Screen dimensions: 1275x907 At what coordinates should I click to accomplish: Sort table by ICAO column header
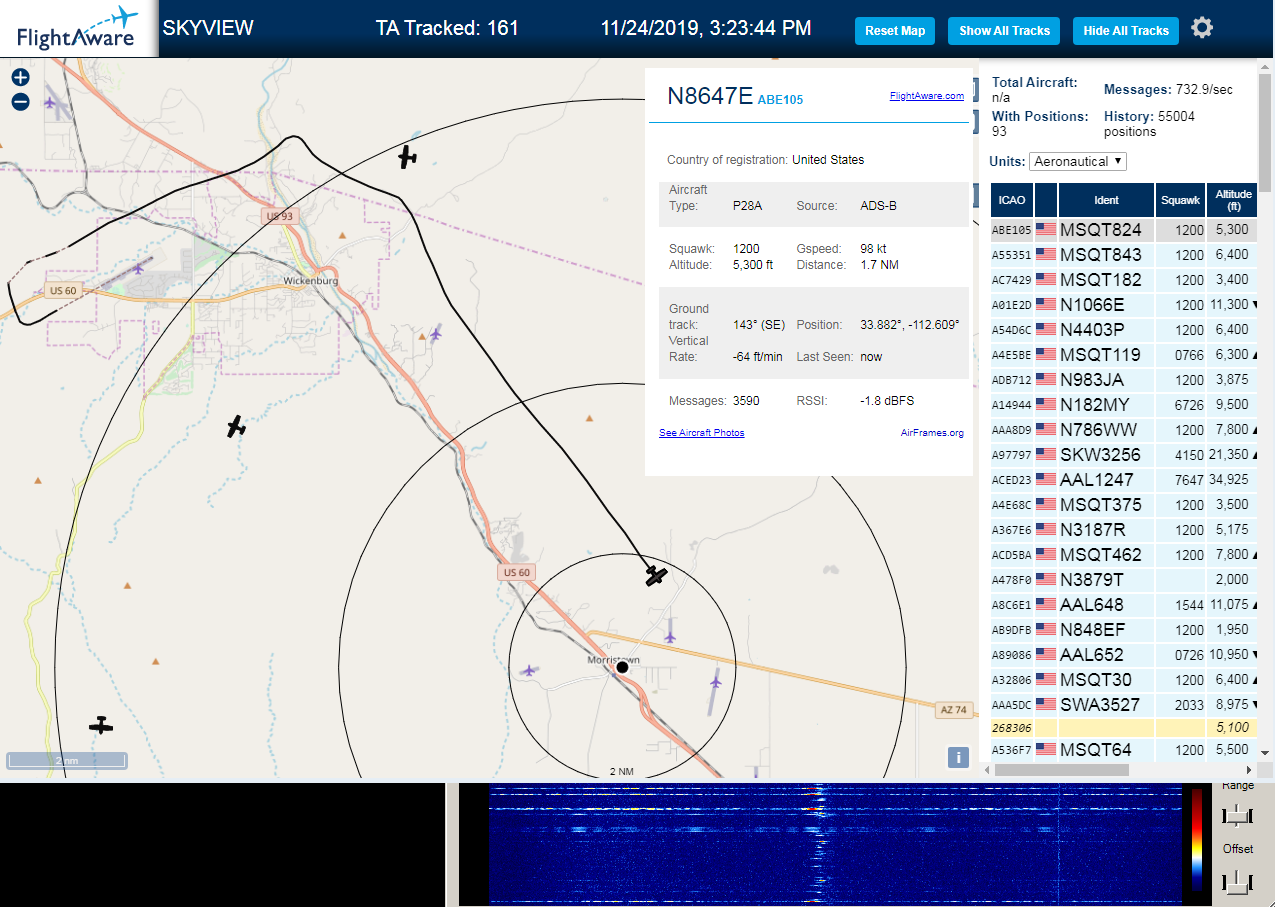[1012, 200]
